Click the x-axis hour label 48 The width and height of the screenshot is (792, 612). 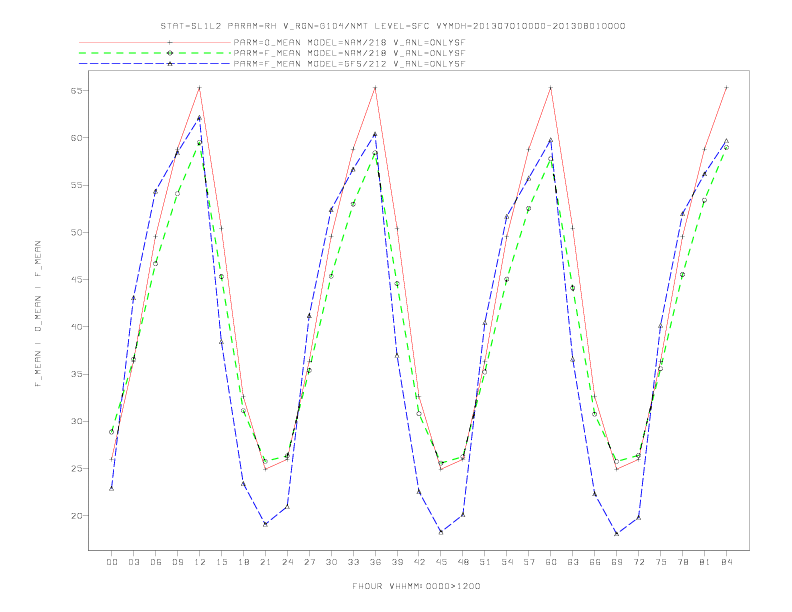(463, 562)
